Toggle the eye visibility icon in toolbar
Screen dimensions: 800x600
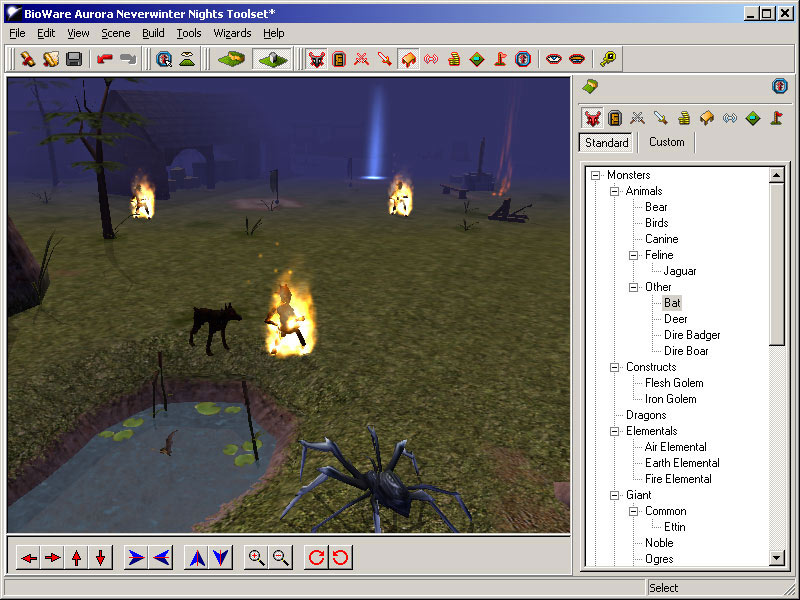click(553, 59)
